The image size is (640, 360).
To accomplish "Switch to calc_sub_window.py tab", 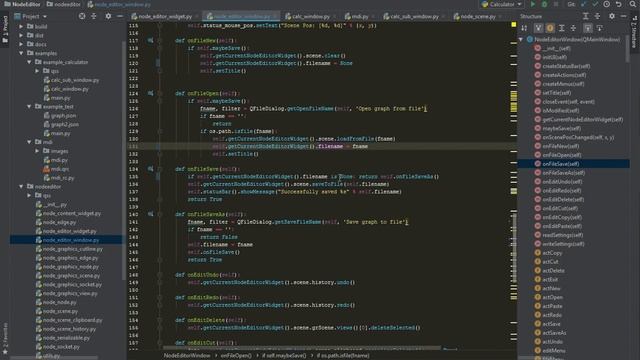I will tap(413, 17).
